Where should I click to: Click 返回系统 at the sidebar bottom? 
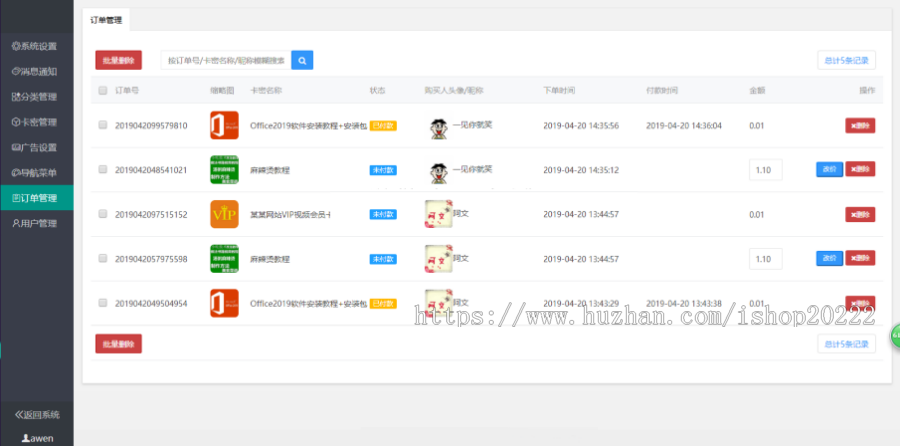[37, 414]
